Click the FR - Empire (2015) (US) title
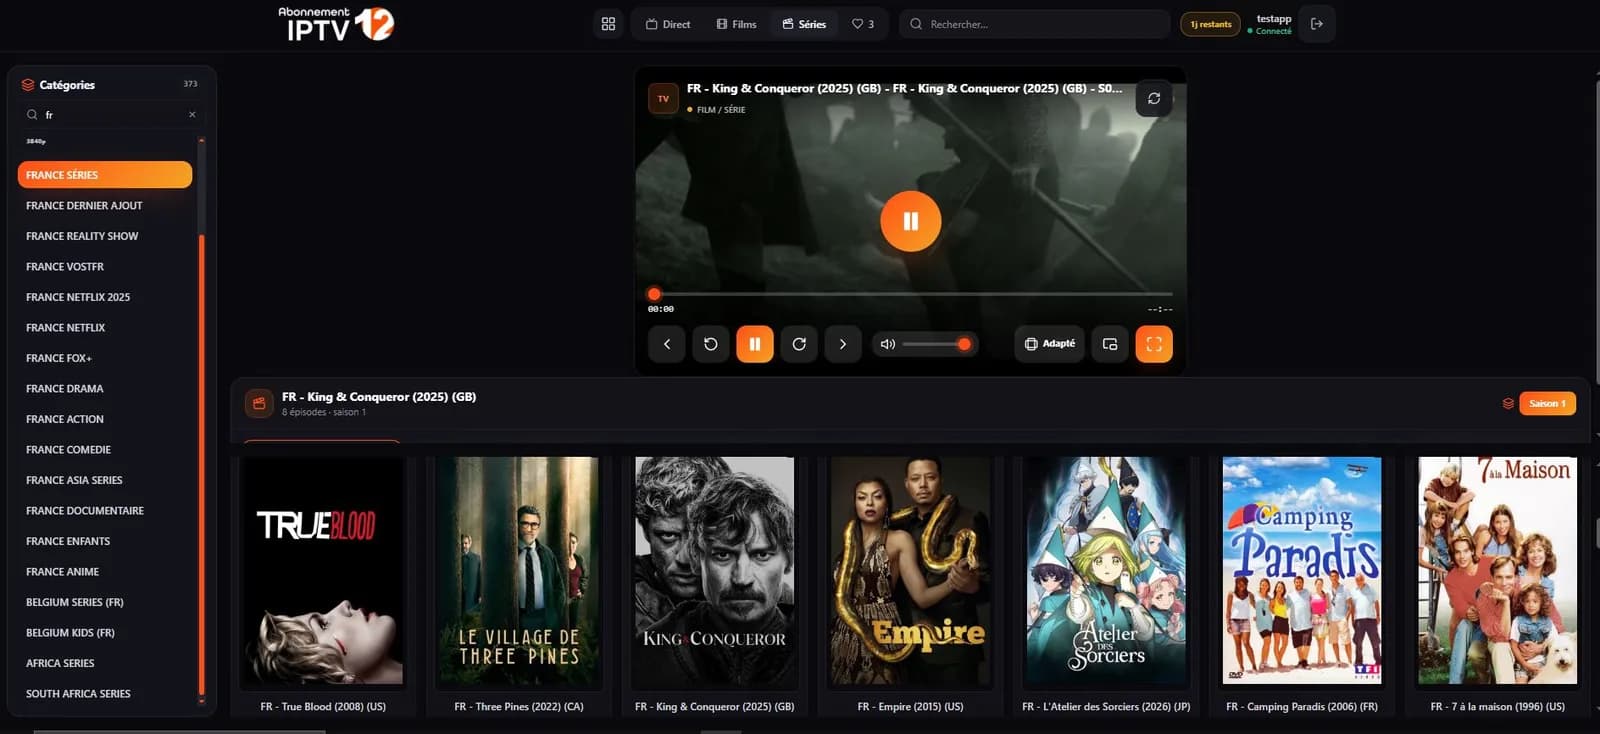 (910, 707)
